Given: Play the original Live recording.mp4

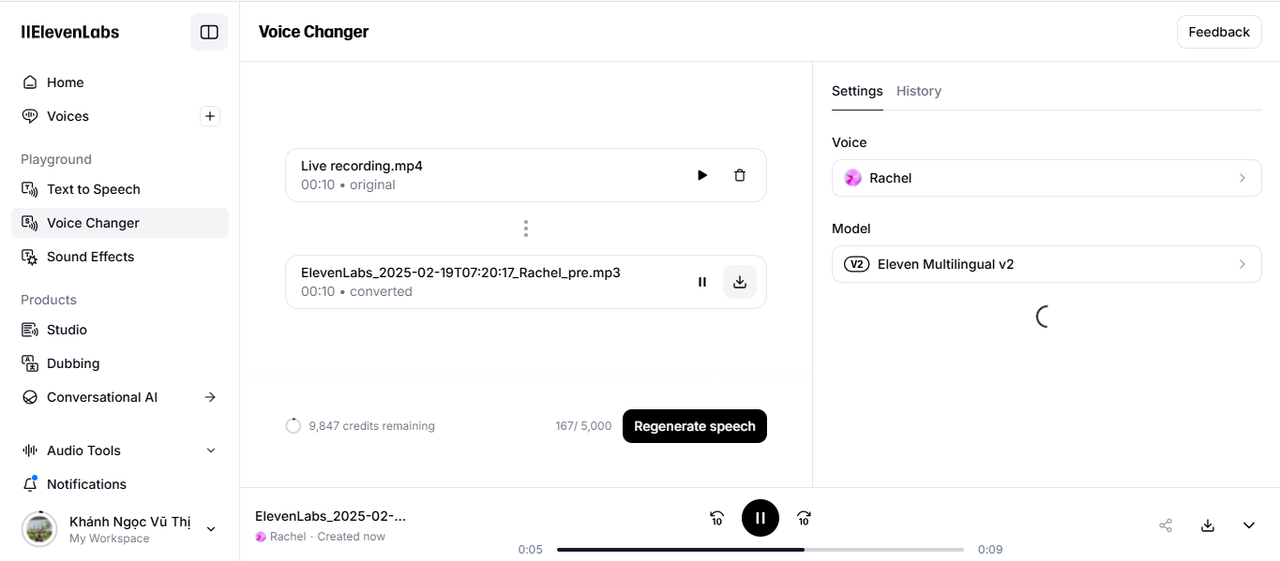Looking at the screenshot, I should click(702, 176).
